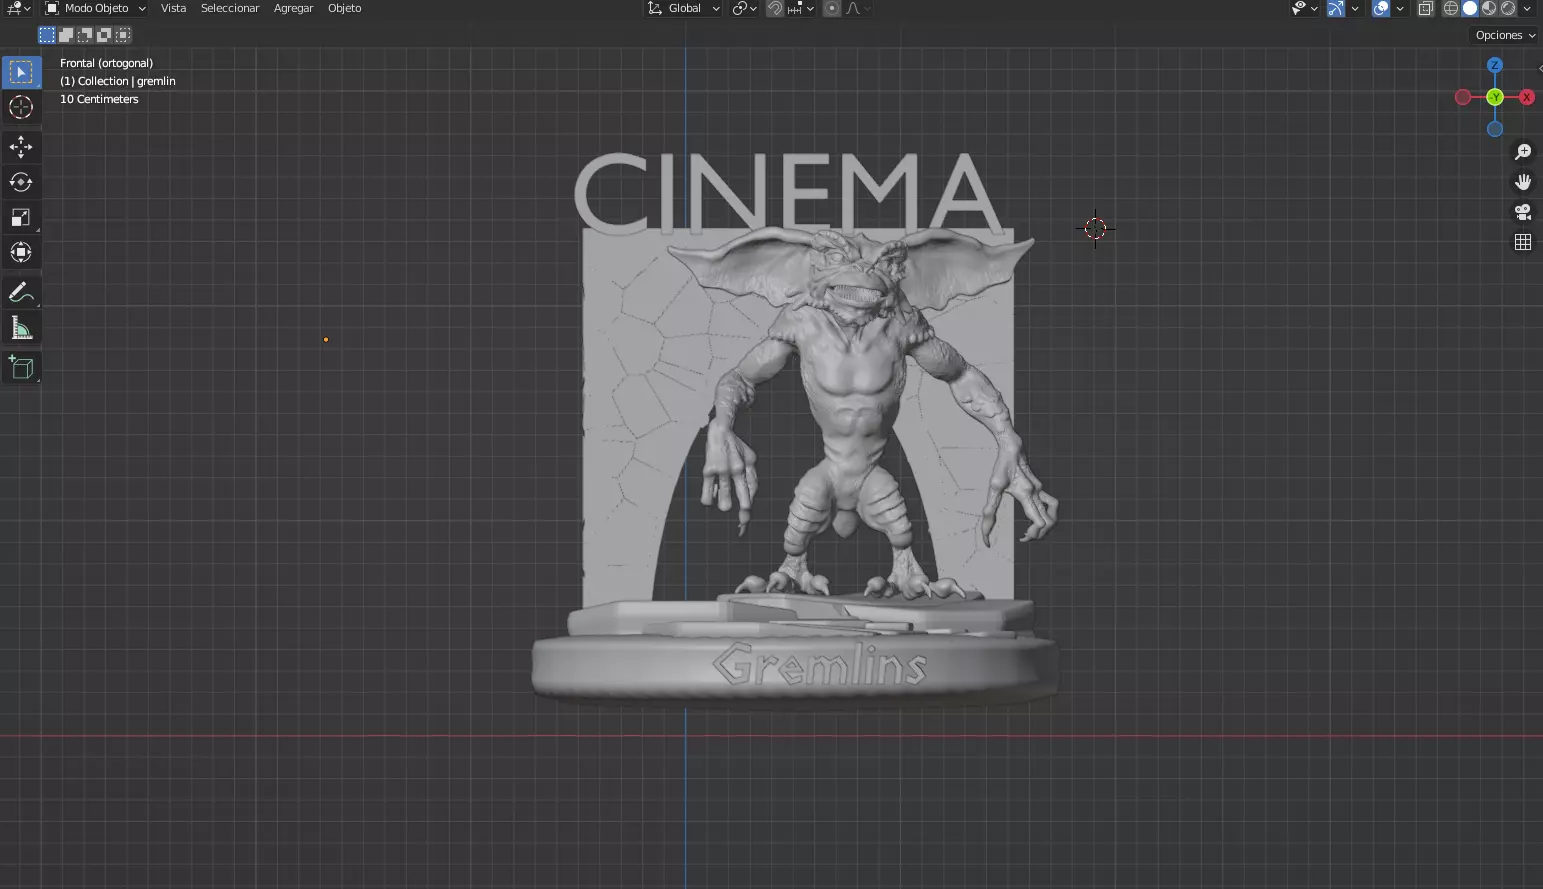The image size is (1543, 889).
Task: Select the Cursor tool
Action: coord(21,107)
